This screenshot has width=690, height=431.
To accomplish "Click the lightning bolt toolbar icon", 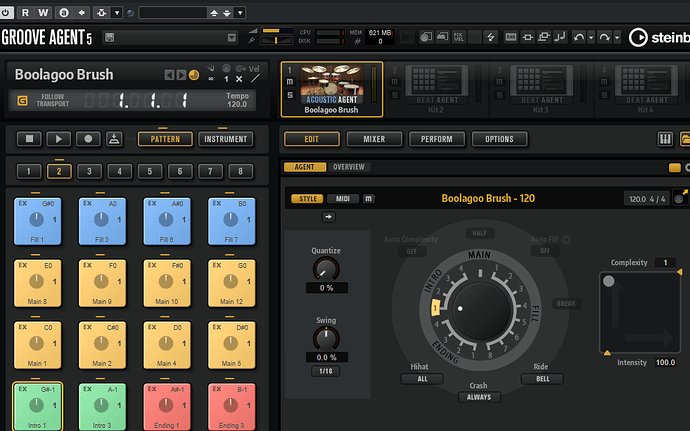I will (490, 37).
